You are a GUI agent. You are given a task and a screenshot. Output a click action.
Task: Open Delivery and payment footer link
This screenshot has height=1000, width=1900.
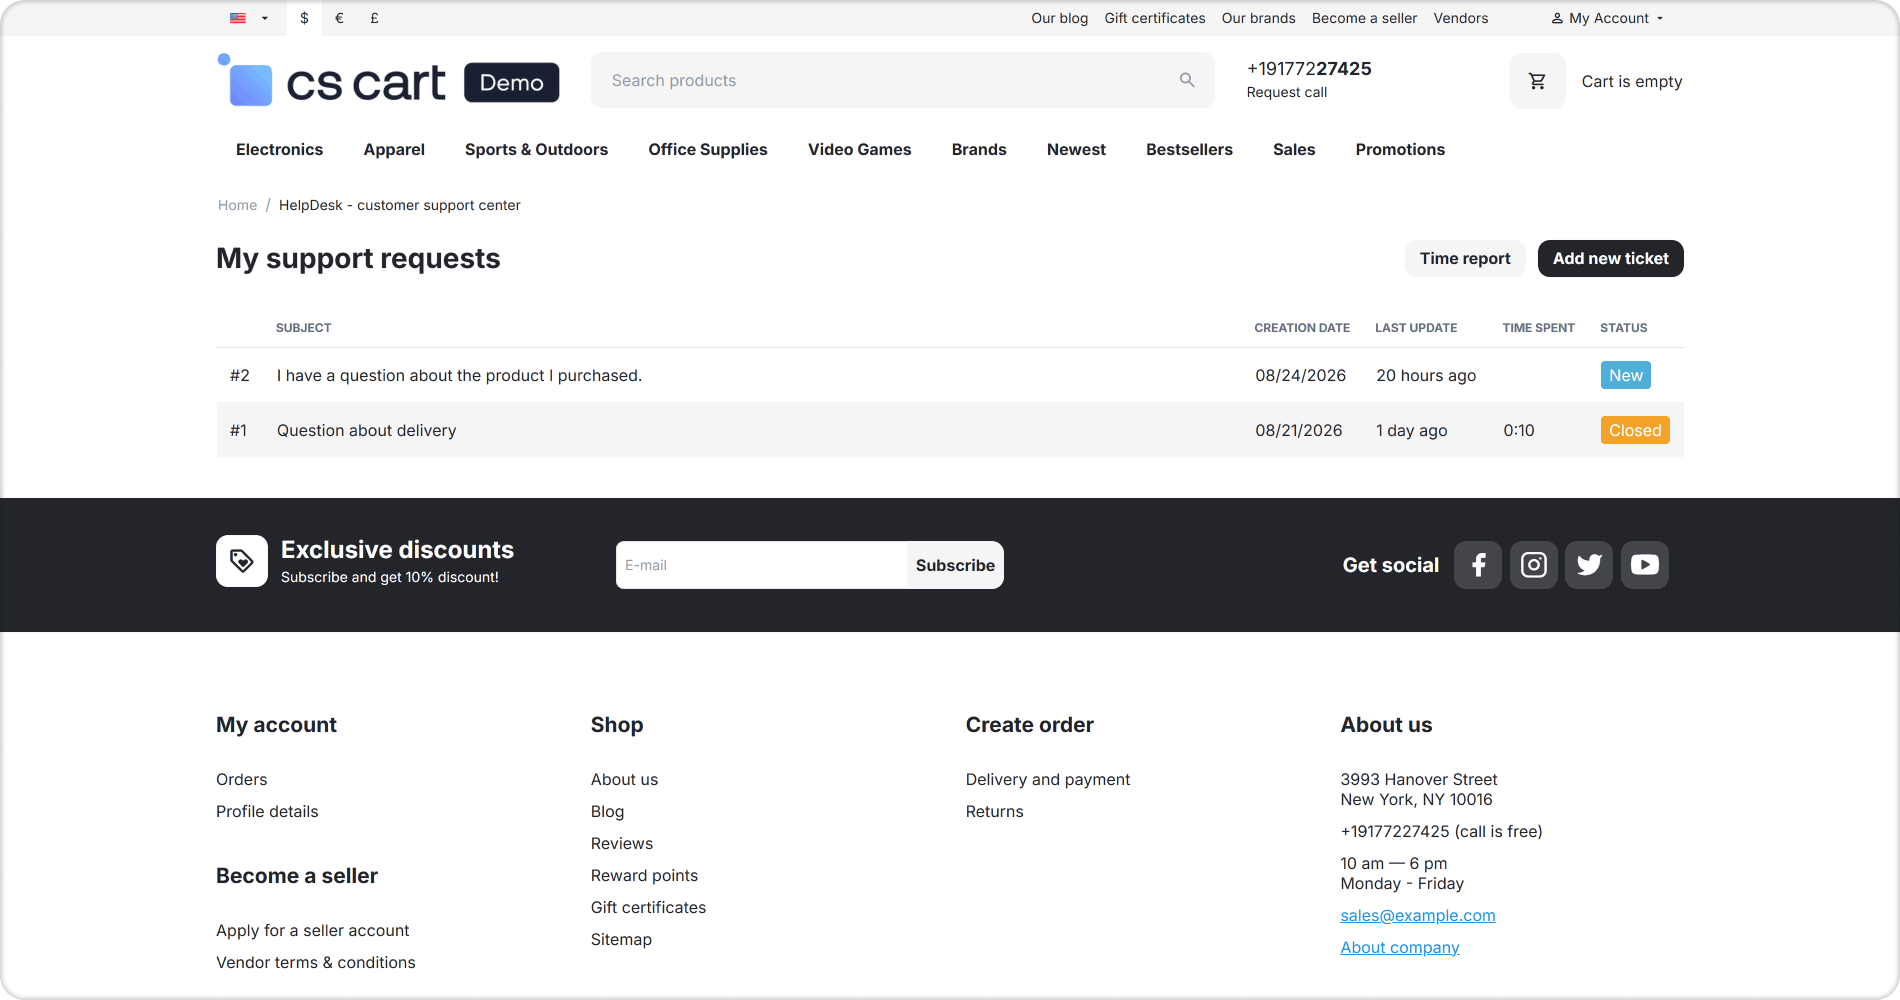click(1048, 779)
